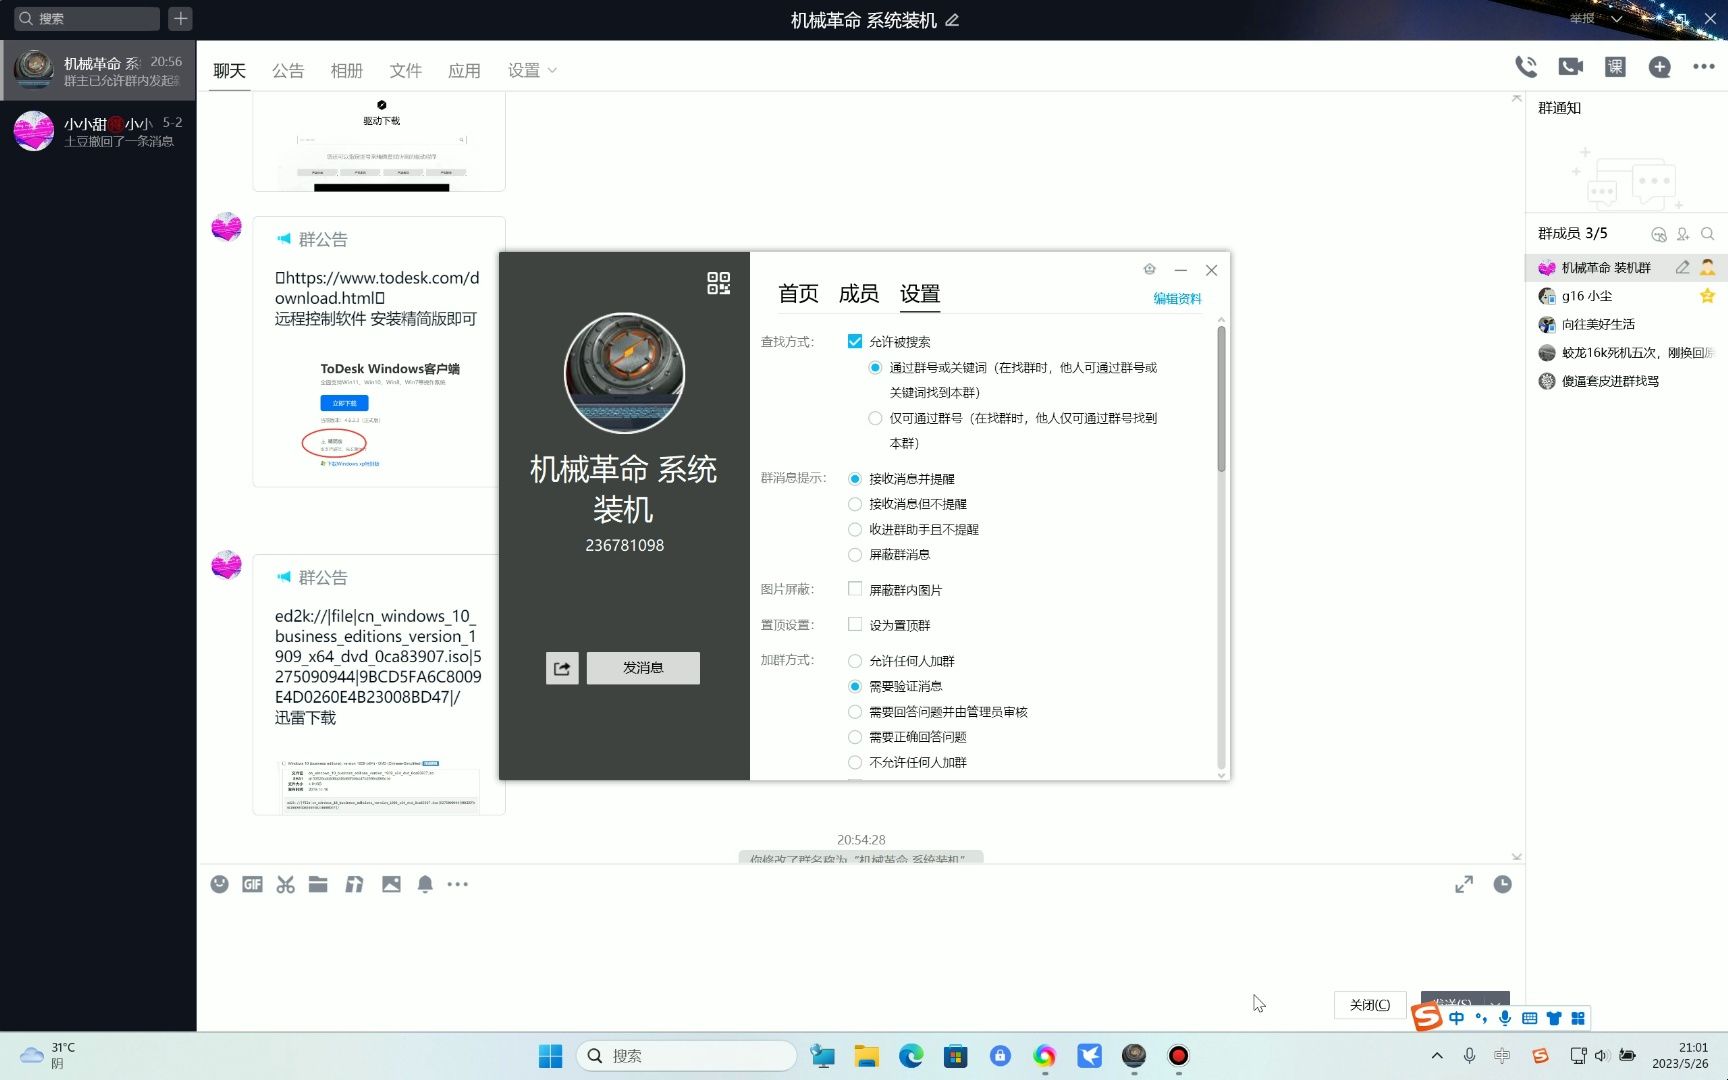Click the round plus icon to invite members
The height and width of the screenshot is (1080, 1728).
click(x=1660, y=67)
